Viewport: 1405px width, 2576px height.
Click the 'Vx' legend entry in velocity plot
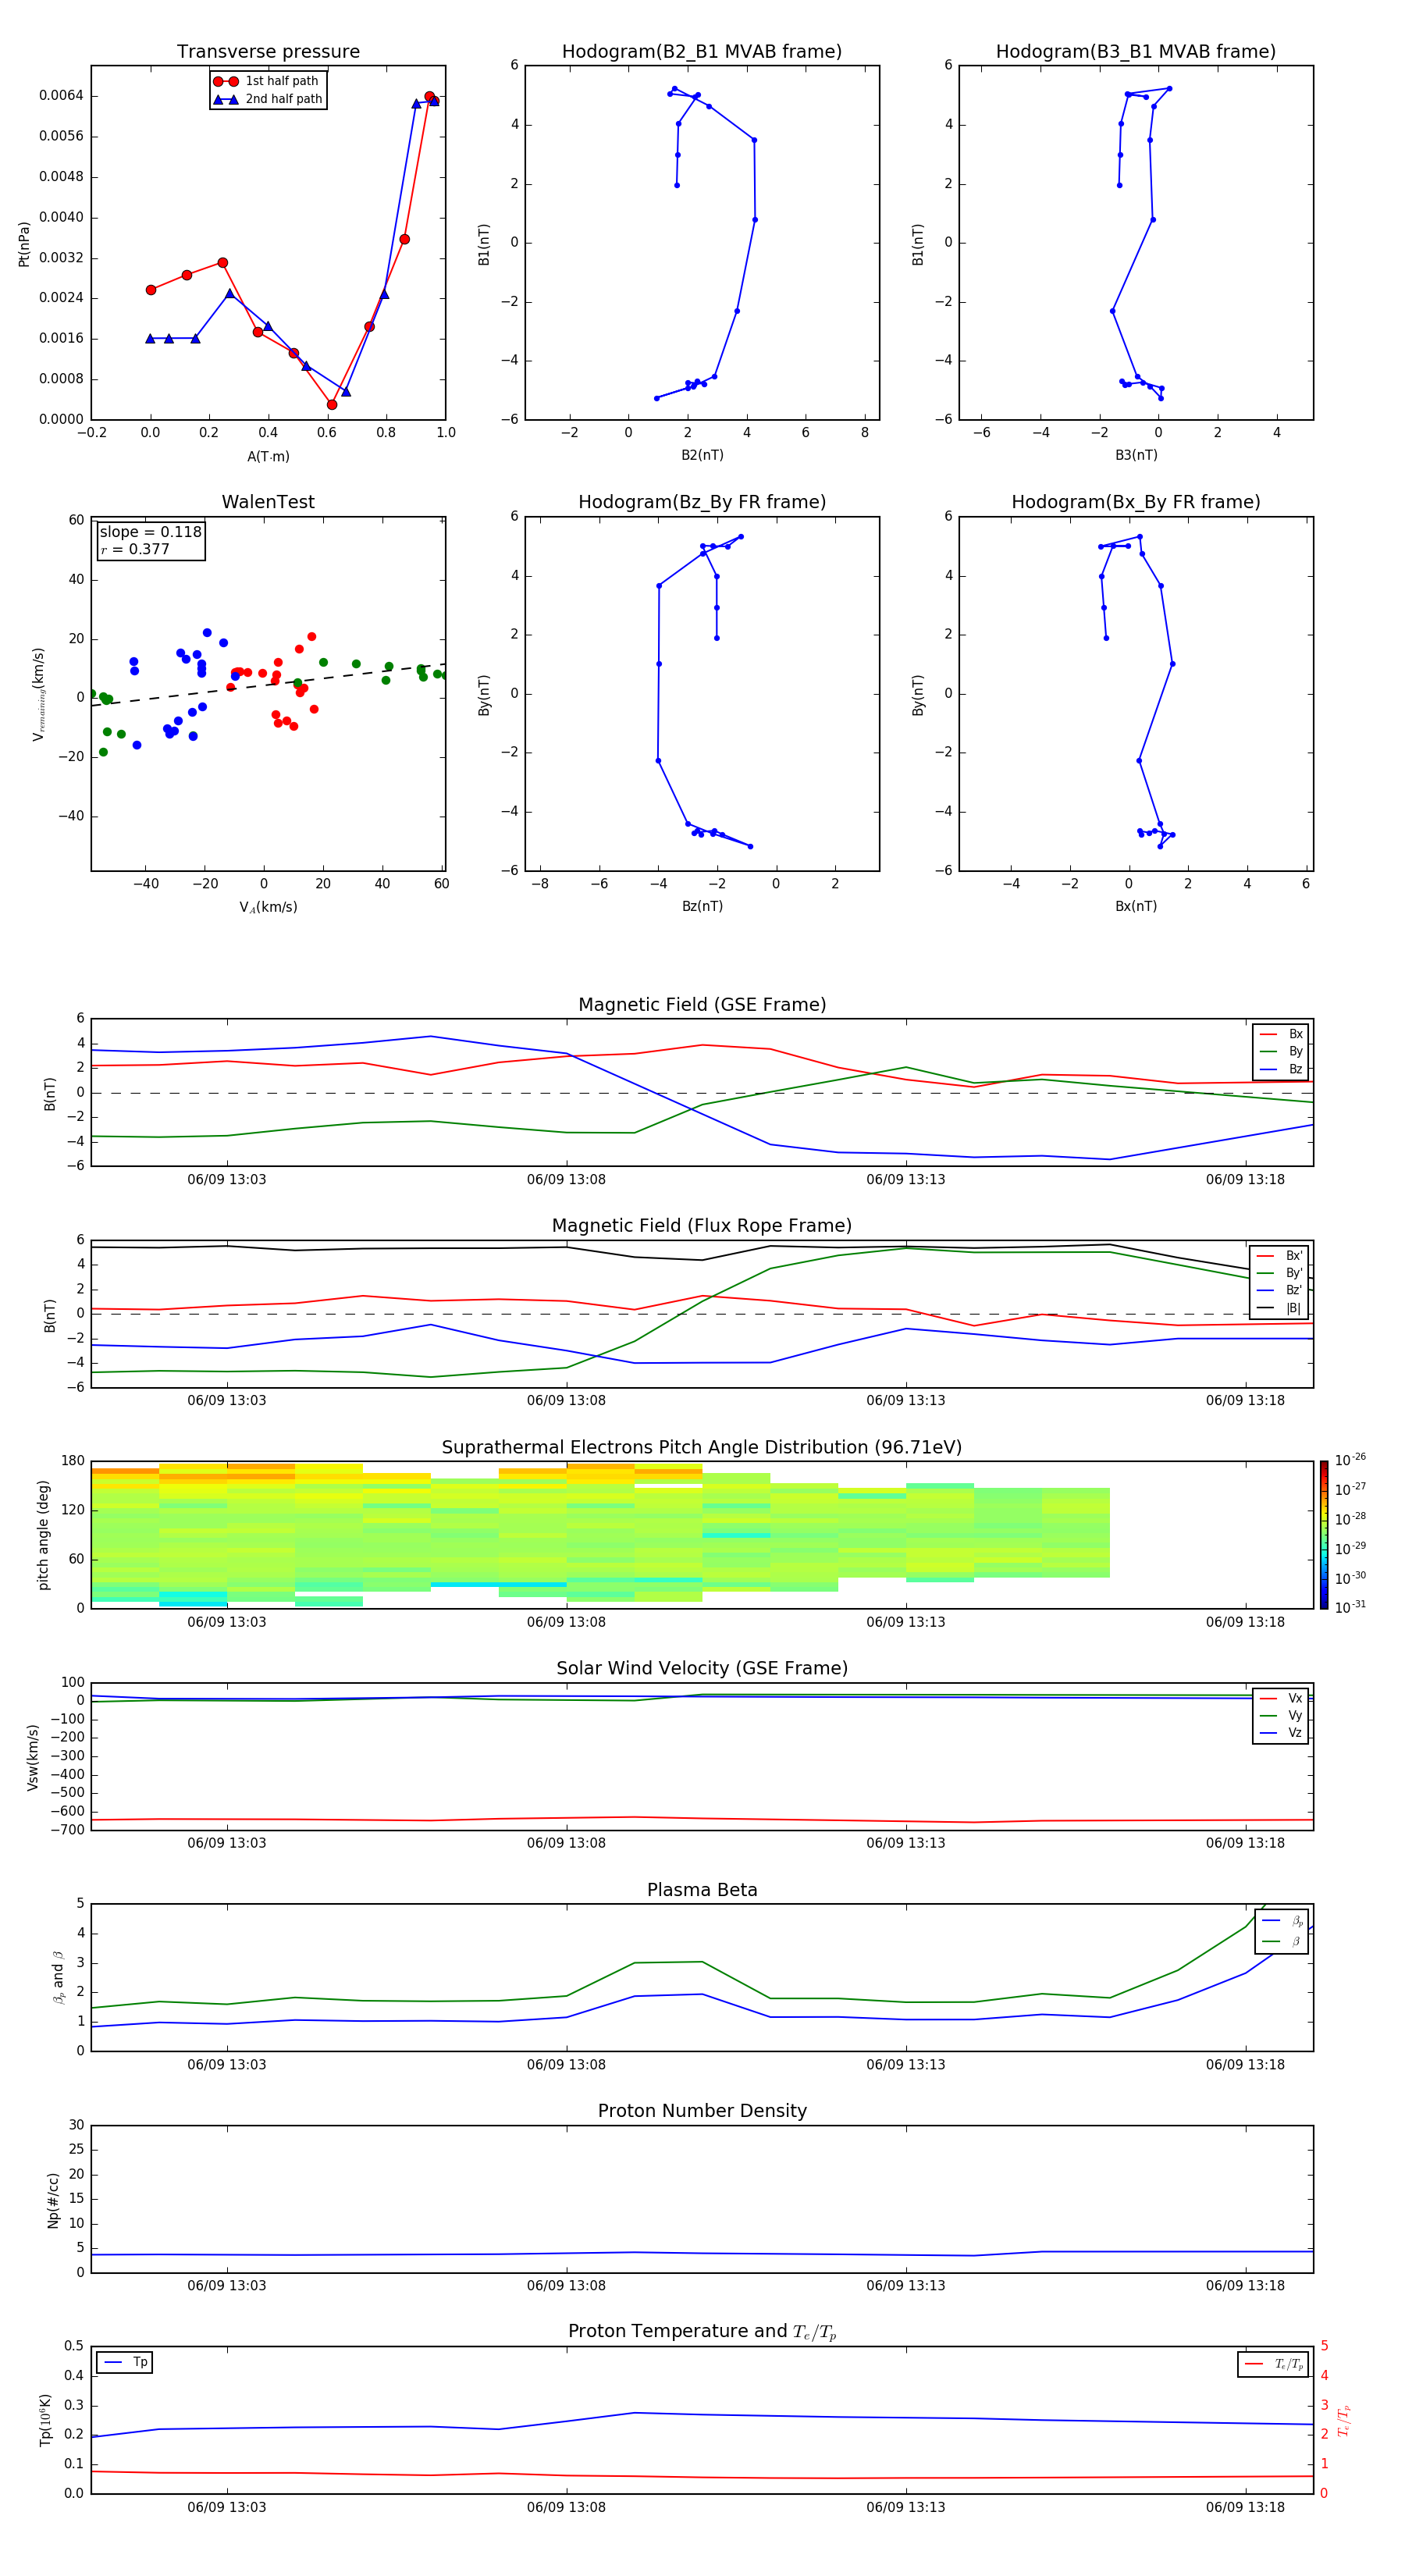[x=1282, y=1698]
